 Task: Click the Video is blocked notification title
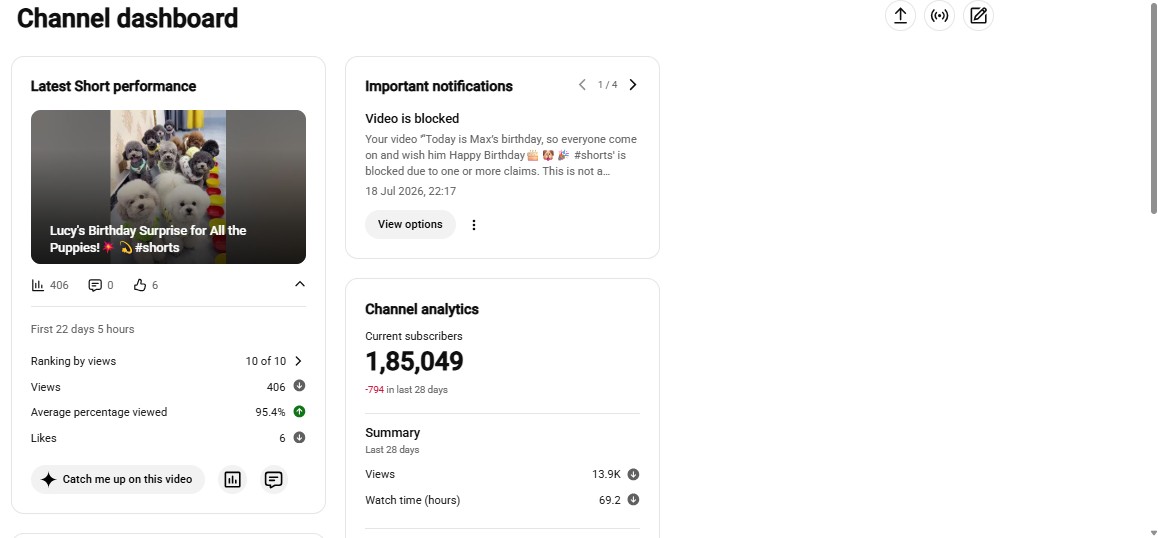(x=412, y=118)
